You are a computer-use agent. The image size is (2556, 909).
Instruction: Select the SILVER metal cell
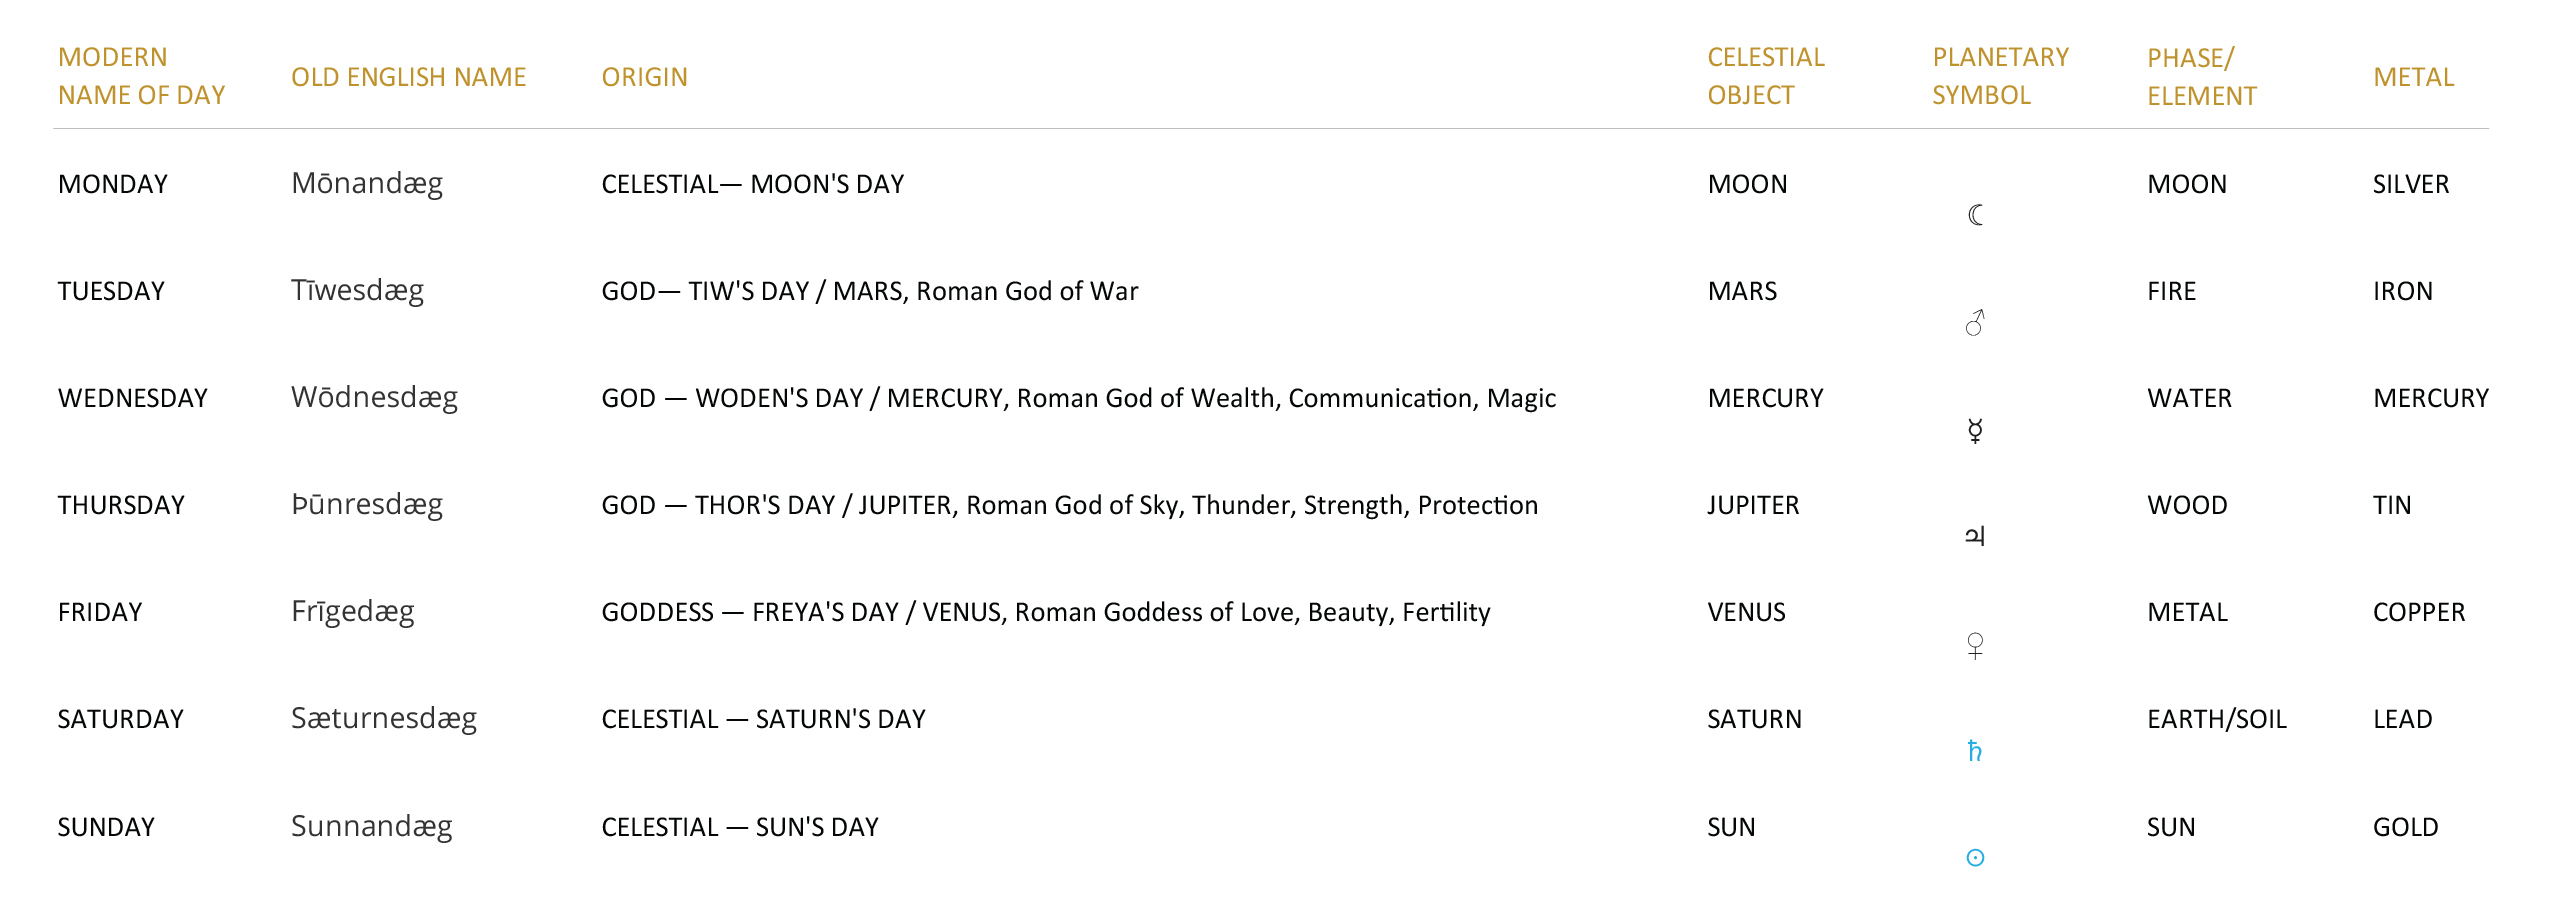coord(2411,184)
